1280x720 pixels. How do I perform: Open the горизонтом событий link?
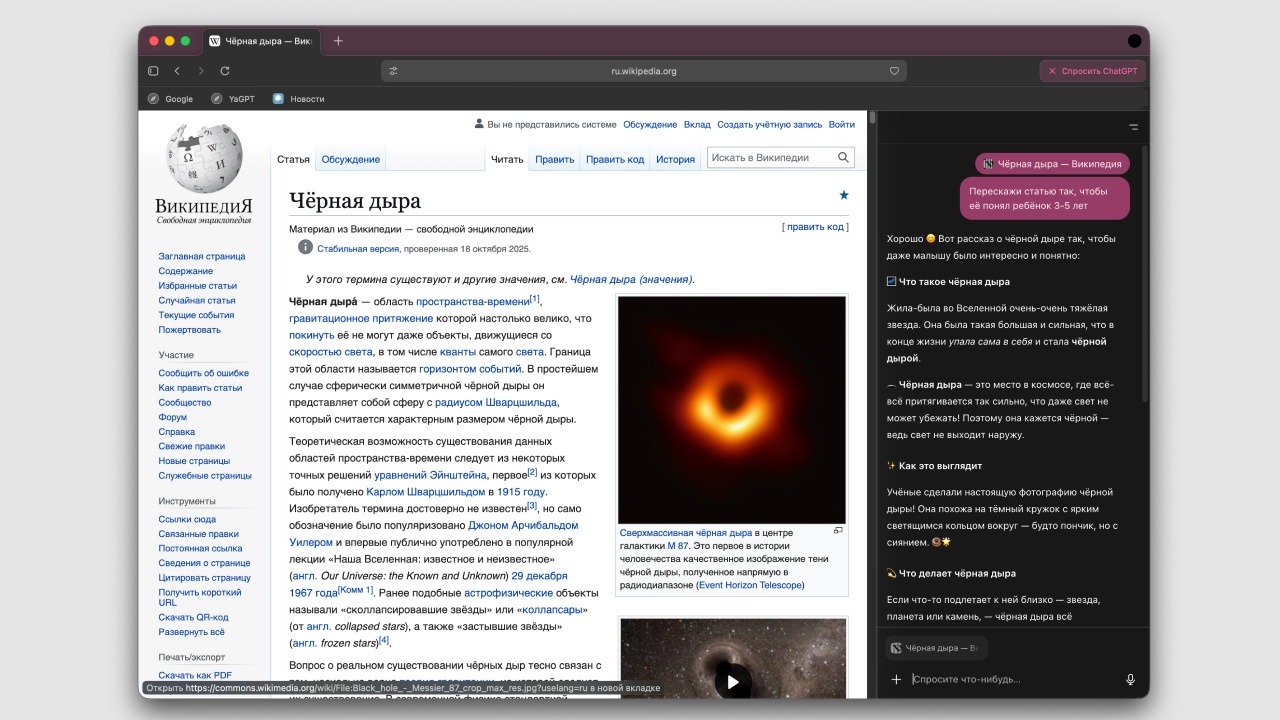coord(470,369)
